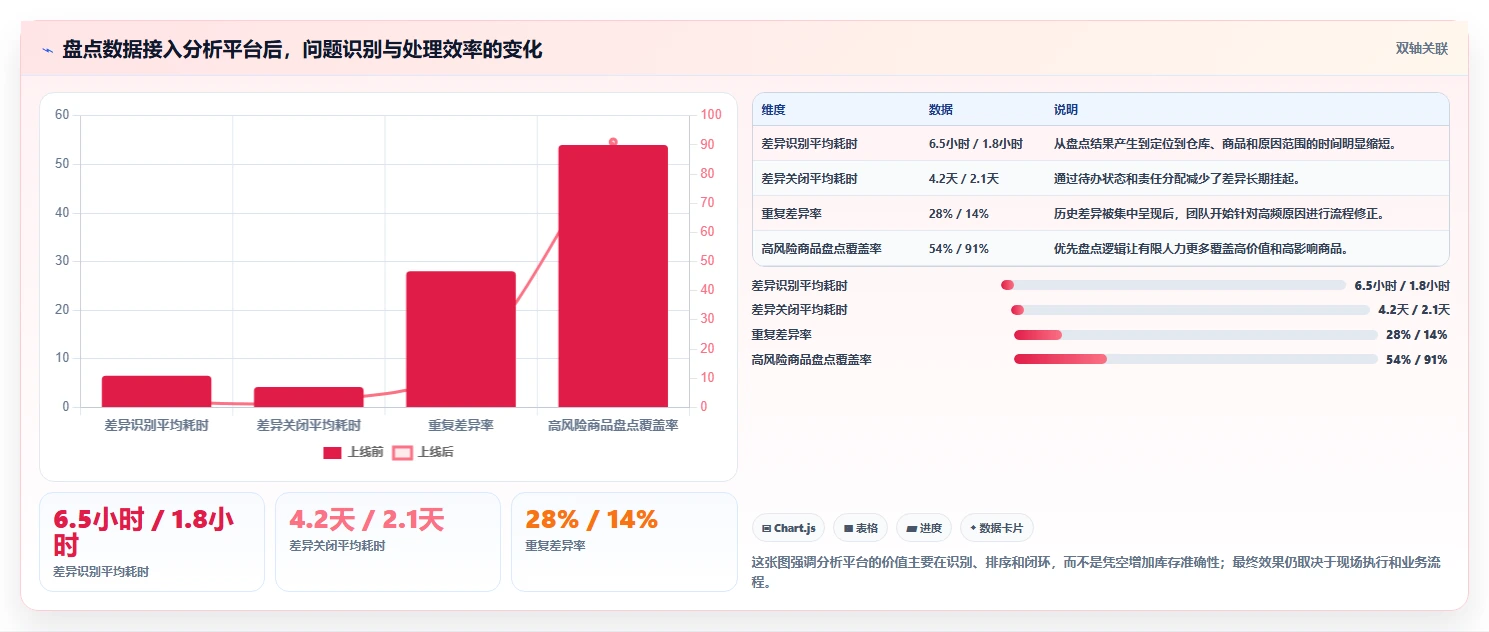Click progress label 差异识别平均耗时
Screen dimensions: 1489x632
800,286
